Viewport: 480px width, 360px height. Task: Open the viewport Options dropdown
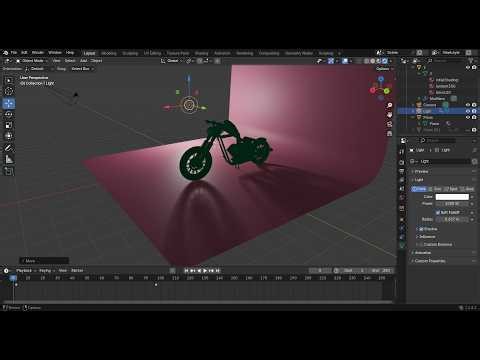385,69
